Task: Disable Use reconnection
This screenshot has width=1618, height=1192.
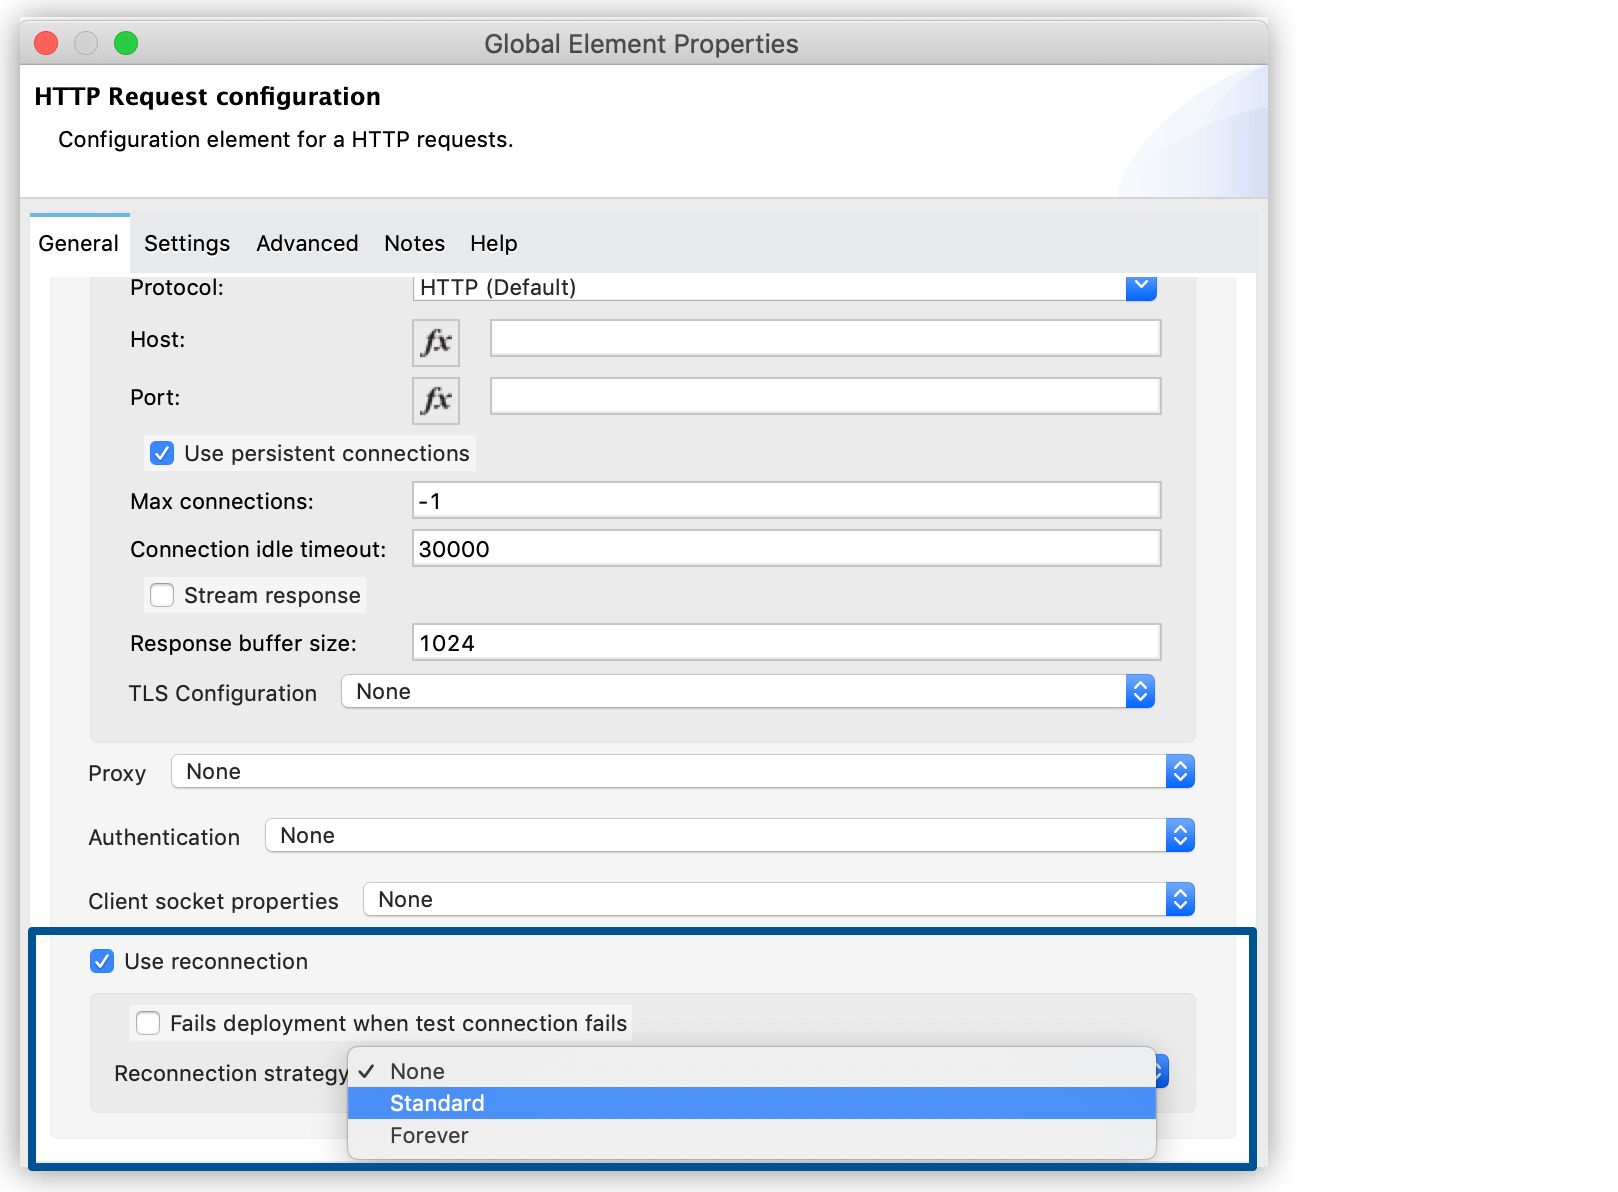Action: coord(102,961)
